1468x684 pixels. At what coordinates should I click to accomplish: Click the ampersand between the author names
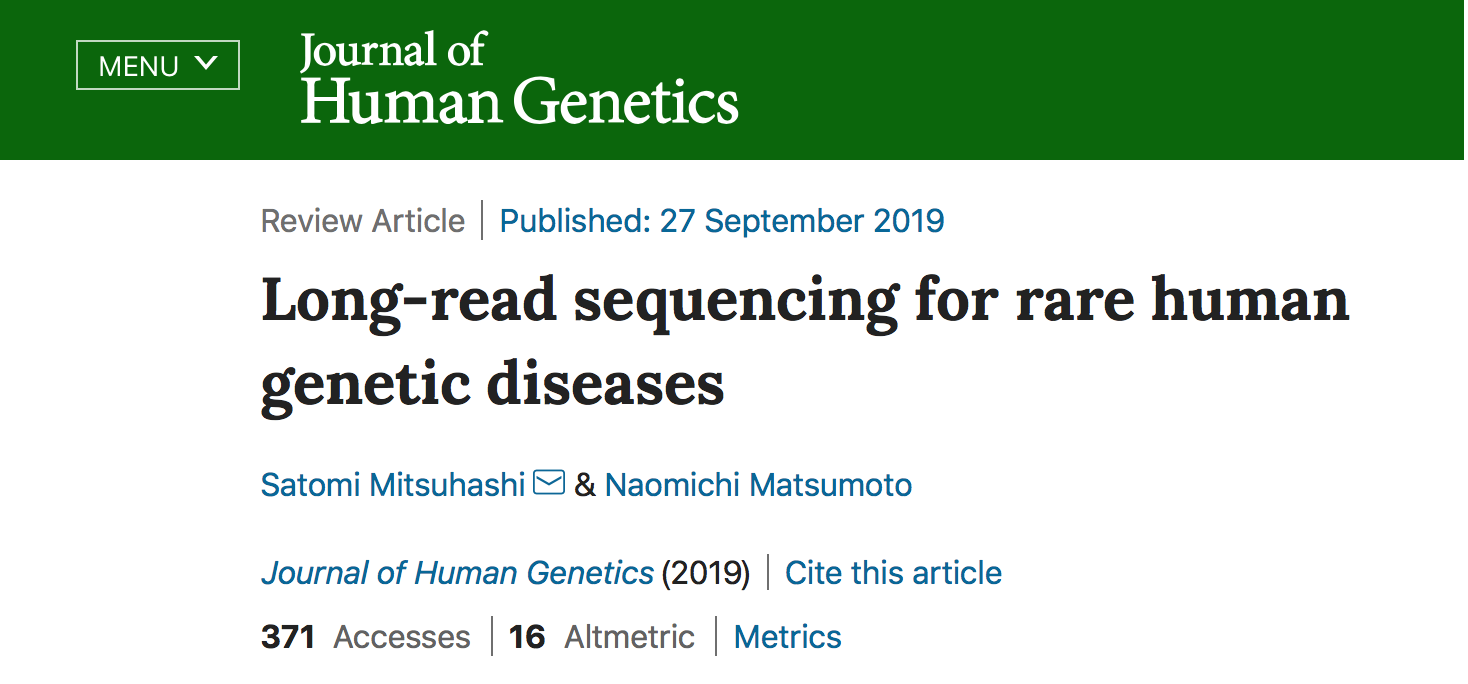pos(585,485)
